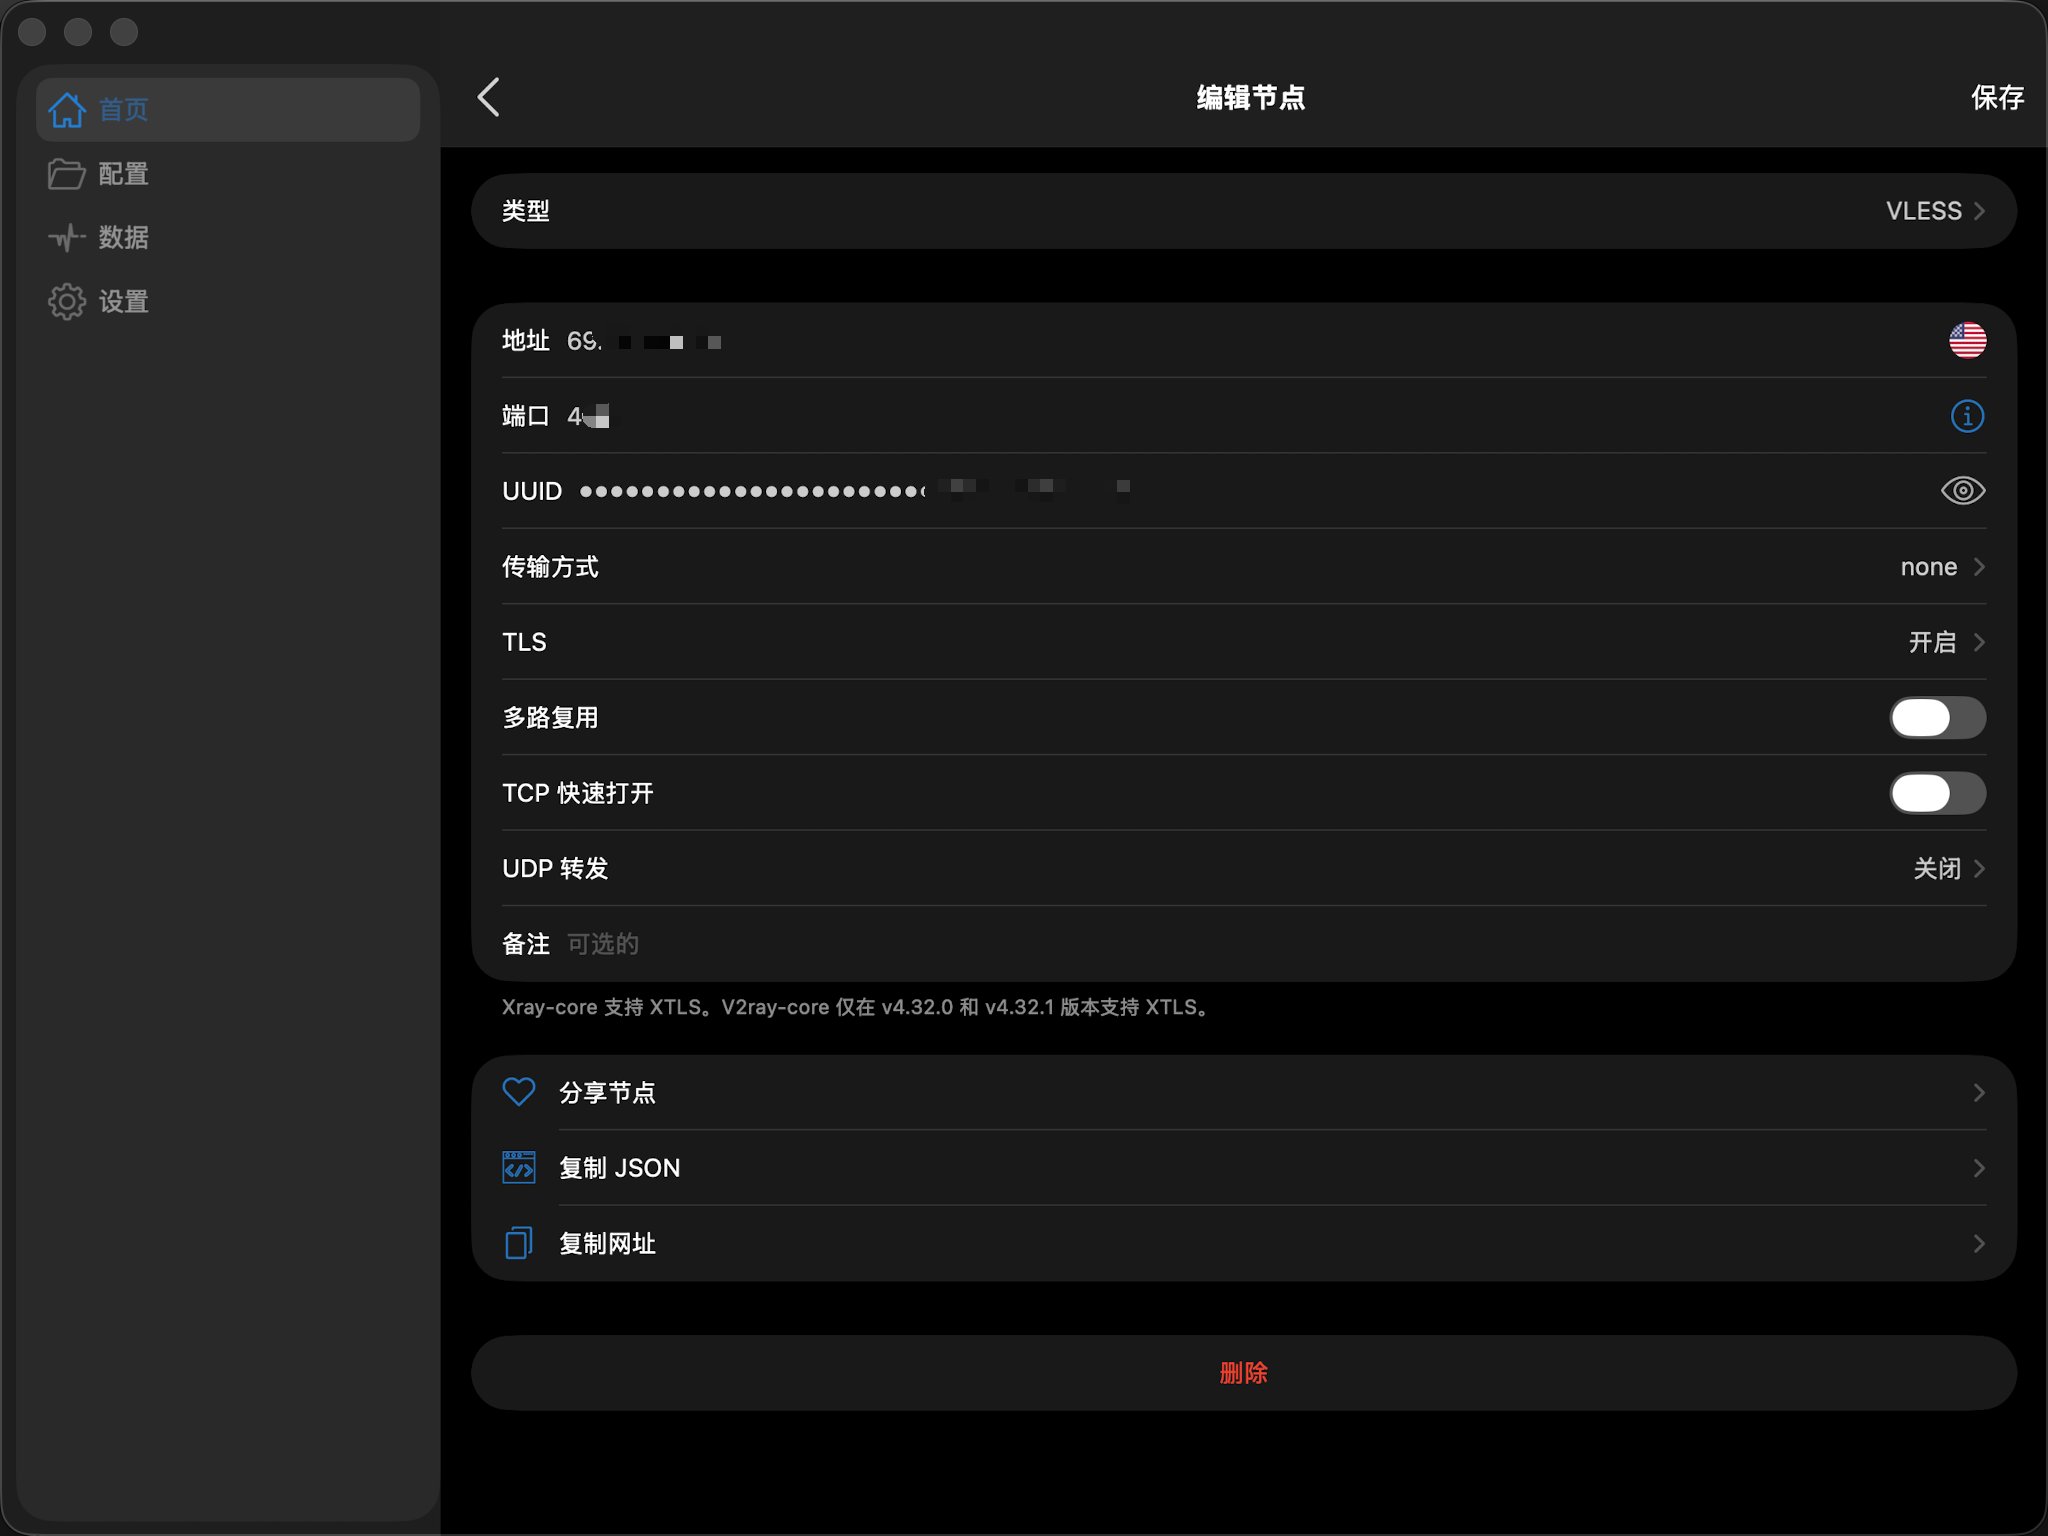Click the 复制 JSON code icon
Viewport: 2048px width, 1536px height.
[x=519, y=1168]
